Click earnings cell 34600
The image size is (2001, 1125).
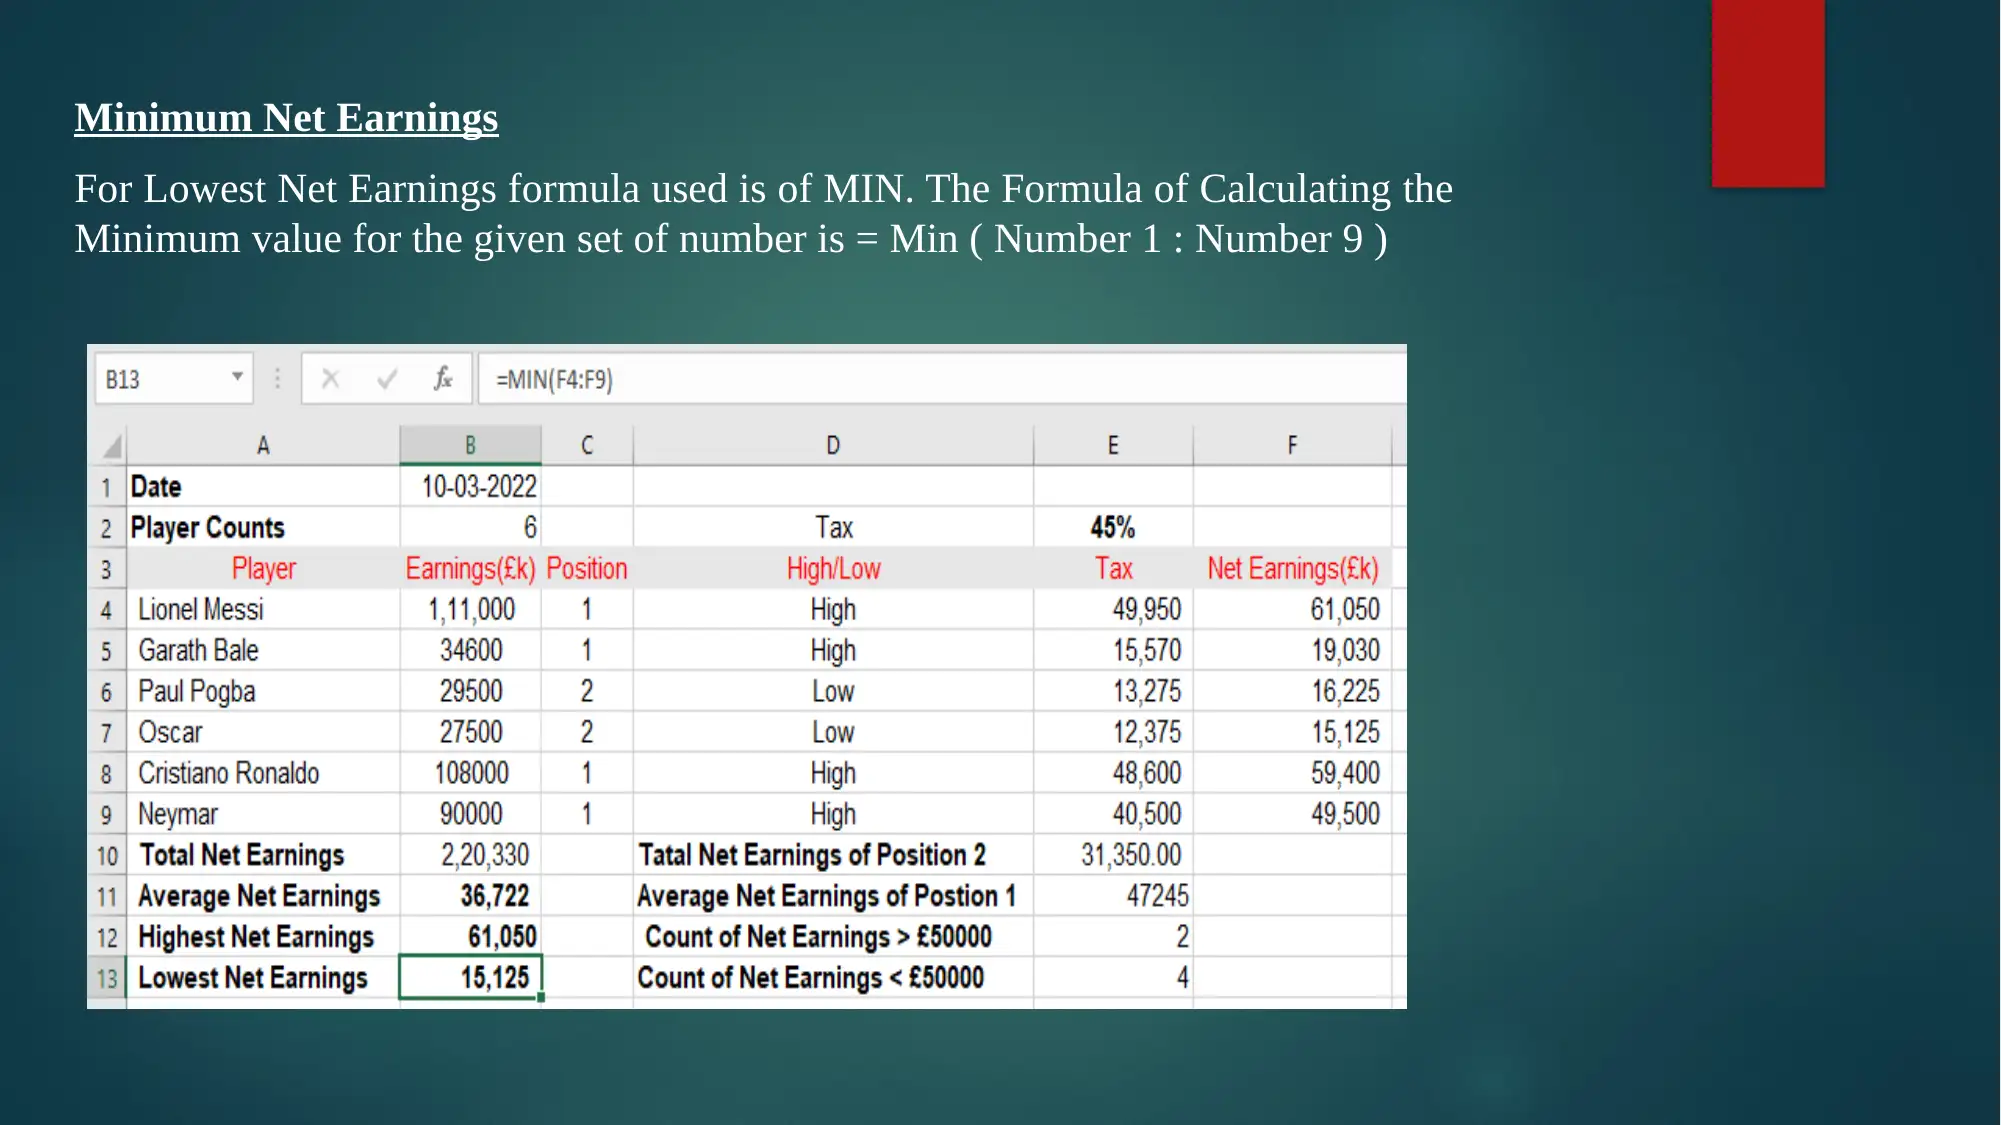pyautogui.click(x=470, y=651)
